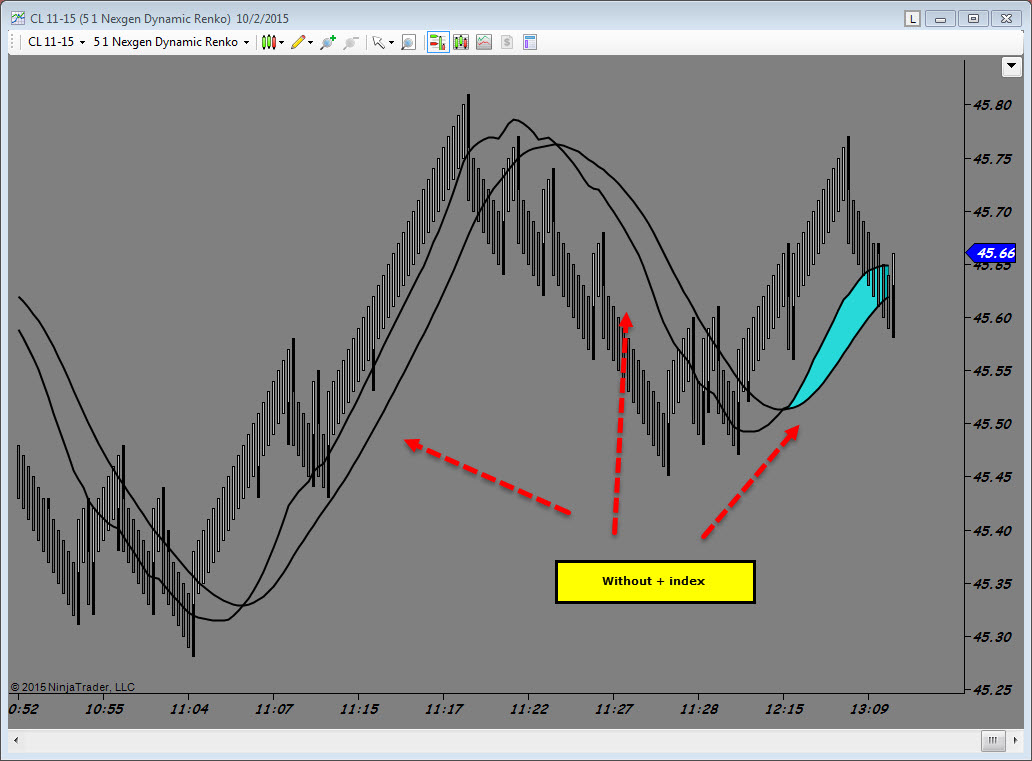
Task: Click the horizontal scrollbar left arrow
Action: coord(16,741)
